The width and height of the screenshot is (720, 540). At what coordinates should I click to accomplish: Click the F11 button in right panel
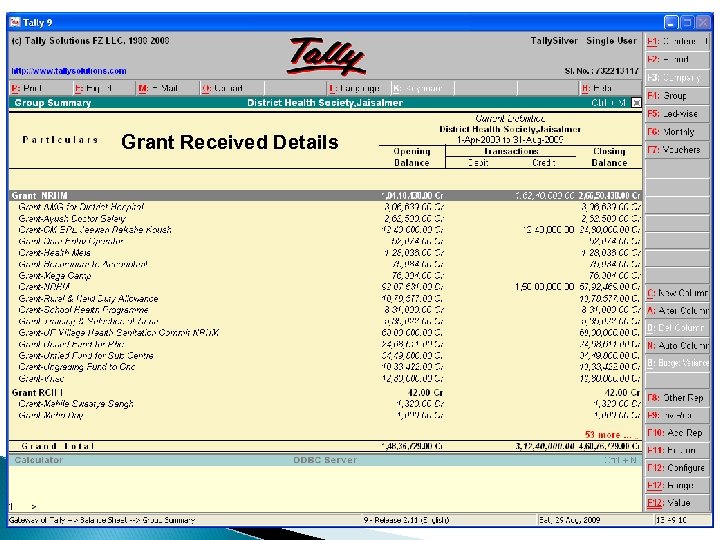pyautogui.click(x=677, y=450)
